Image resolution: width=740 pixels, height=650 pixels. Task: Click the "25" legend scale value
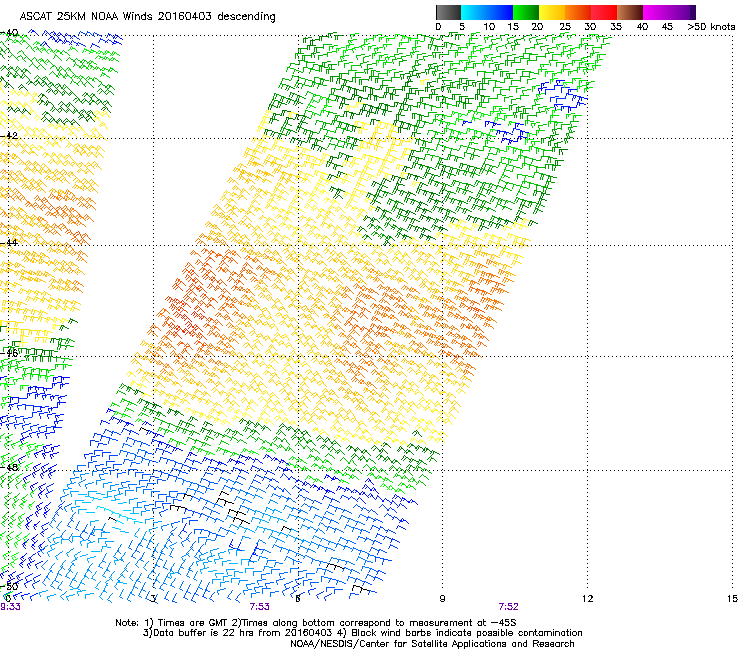(564, 27)
